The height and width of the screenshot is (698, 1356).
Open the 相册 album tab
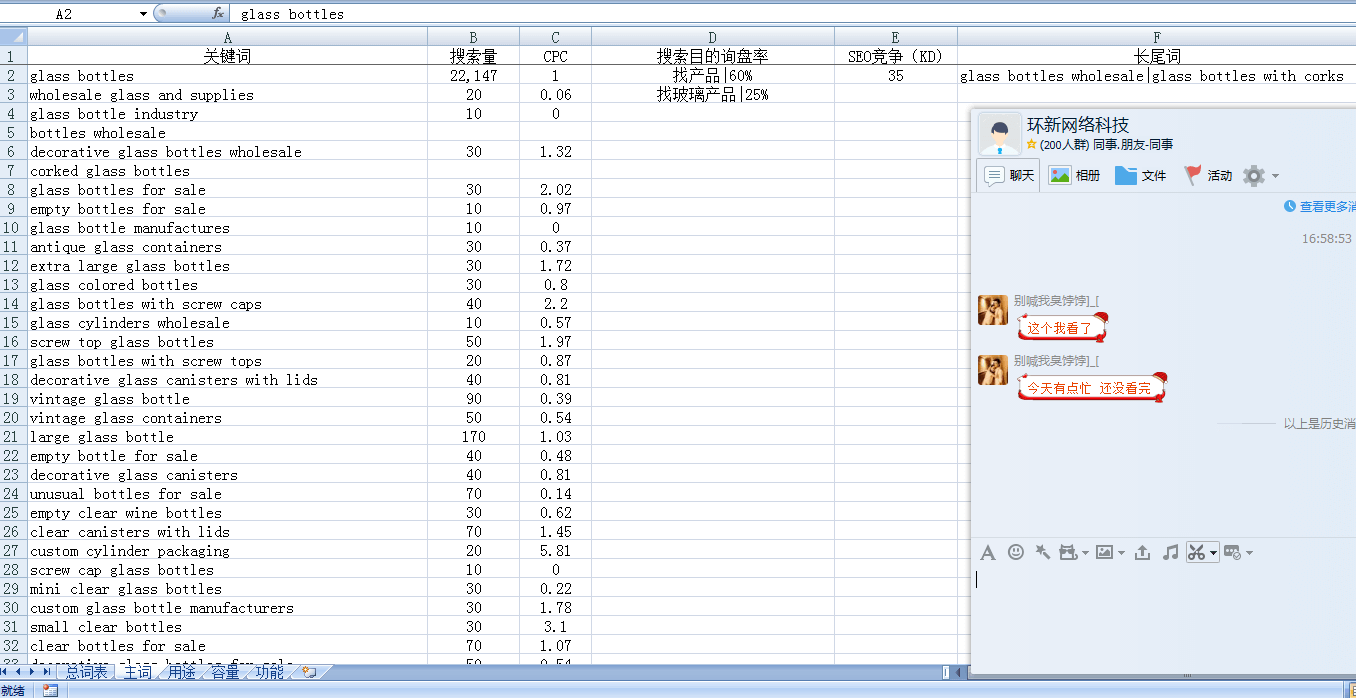[x=1074, y=176]
